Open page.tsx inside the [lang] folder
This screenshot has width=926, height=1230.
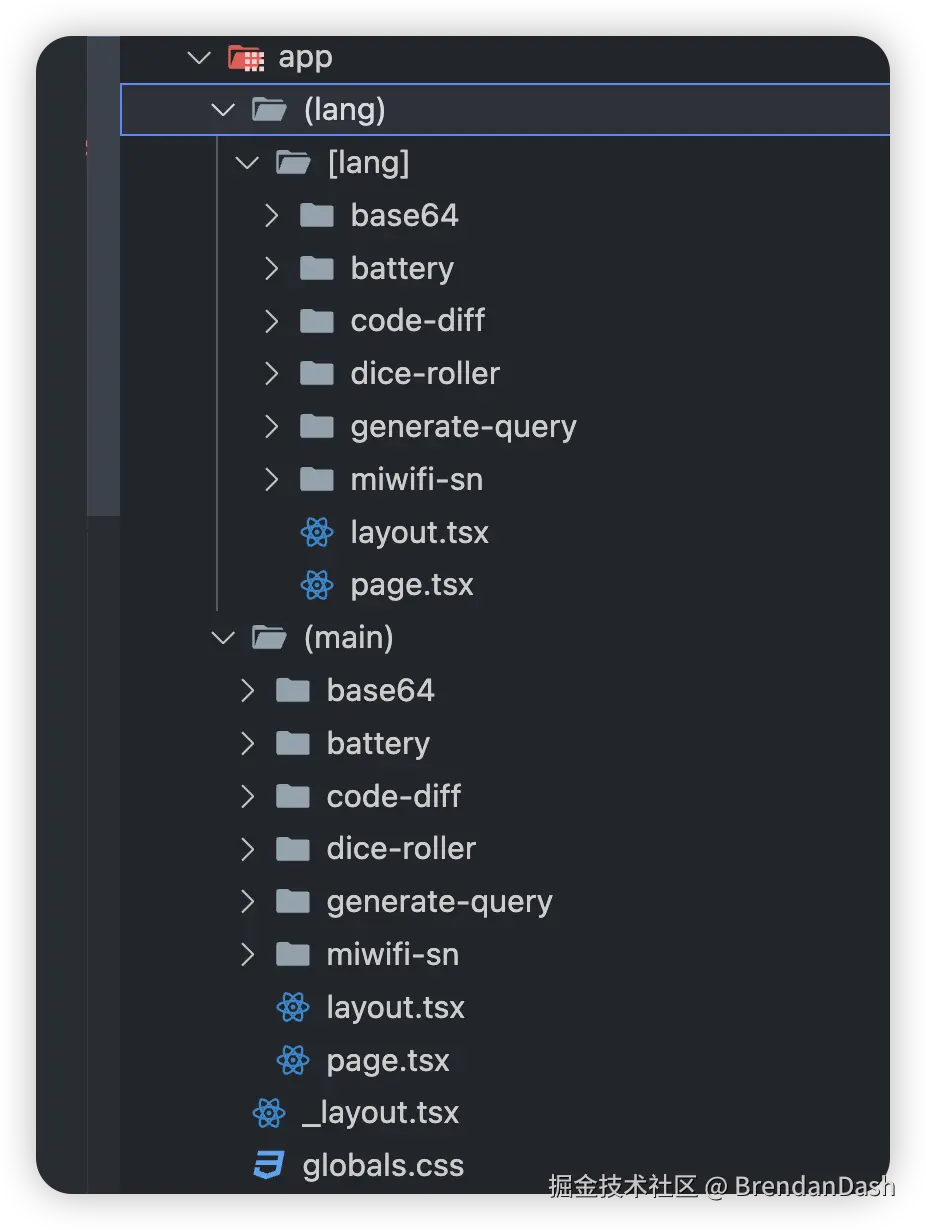[412, 585]
